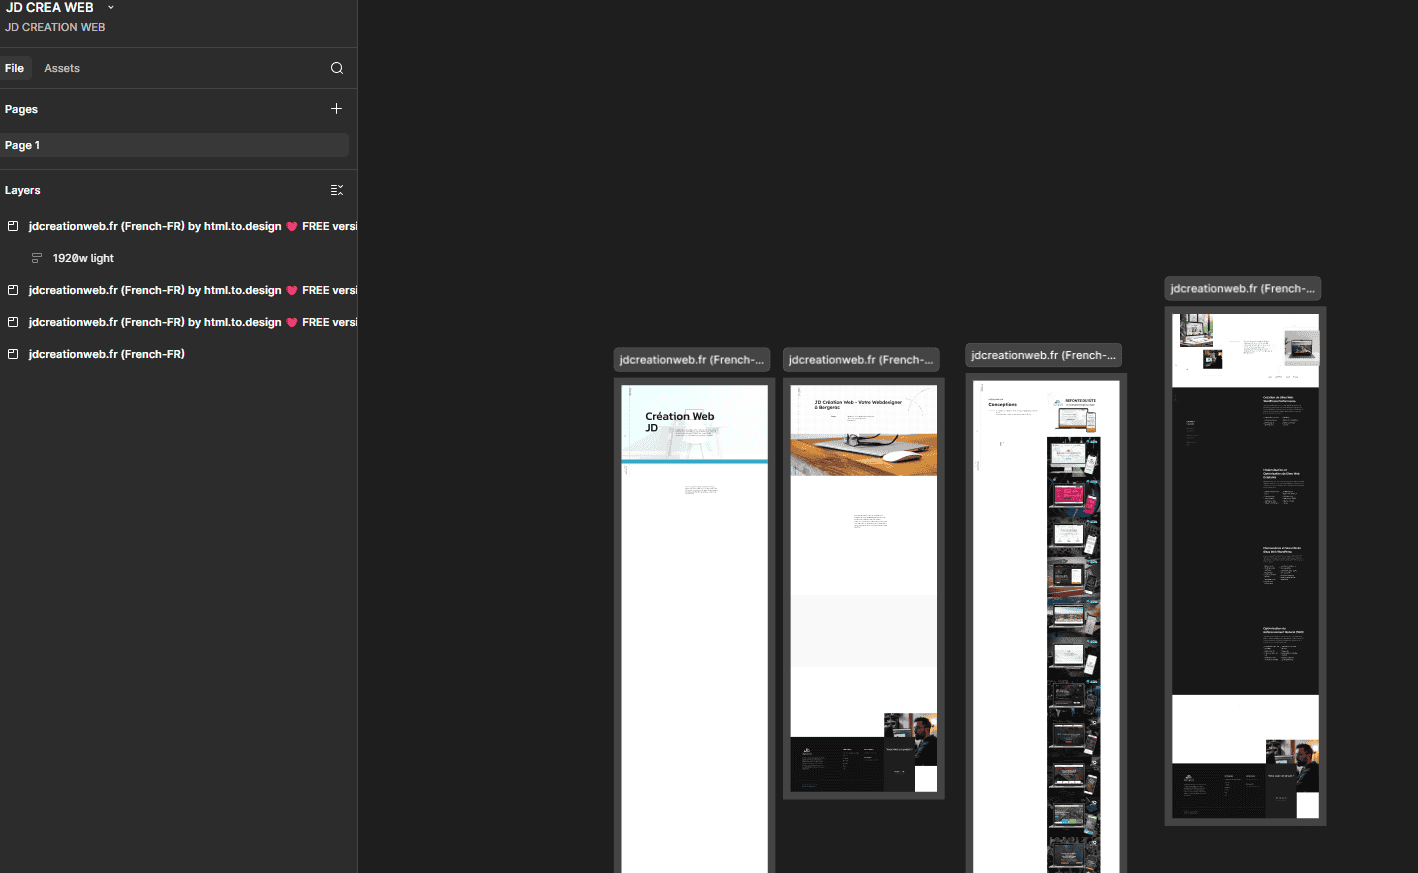Click the section icon next to 1920w light
1418x873 pixels.
coord(36,258)
